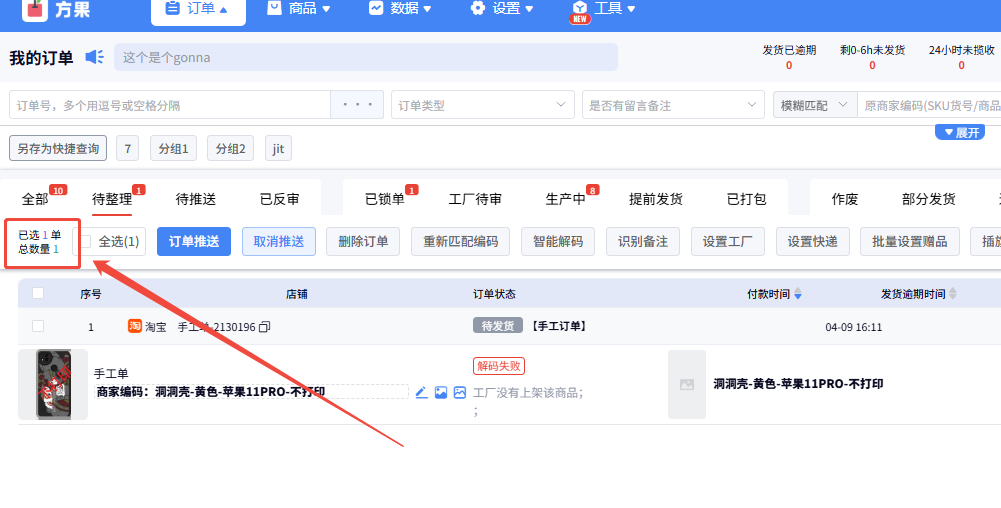Click 另存为快捷查询 button

click(58, 148)
